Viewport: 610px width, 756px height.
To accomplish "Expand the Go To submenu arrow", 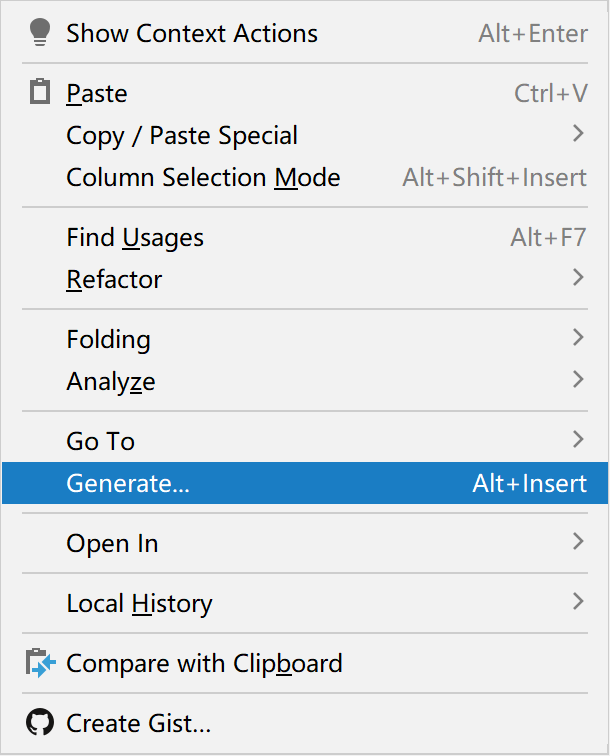I will [x=578, y=440].
